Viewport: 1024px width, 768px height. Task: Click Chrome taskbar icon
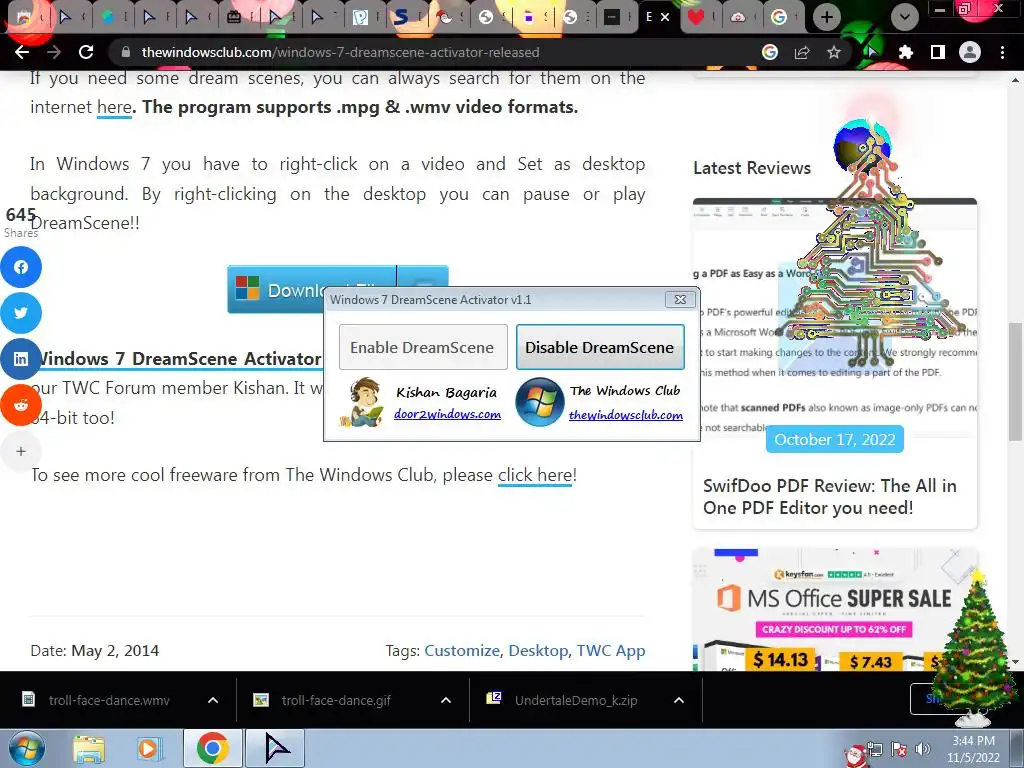(x=212, y=748)
